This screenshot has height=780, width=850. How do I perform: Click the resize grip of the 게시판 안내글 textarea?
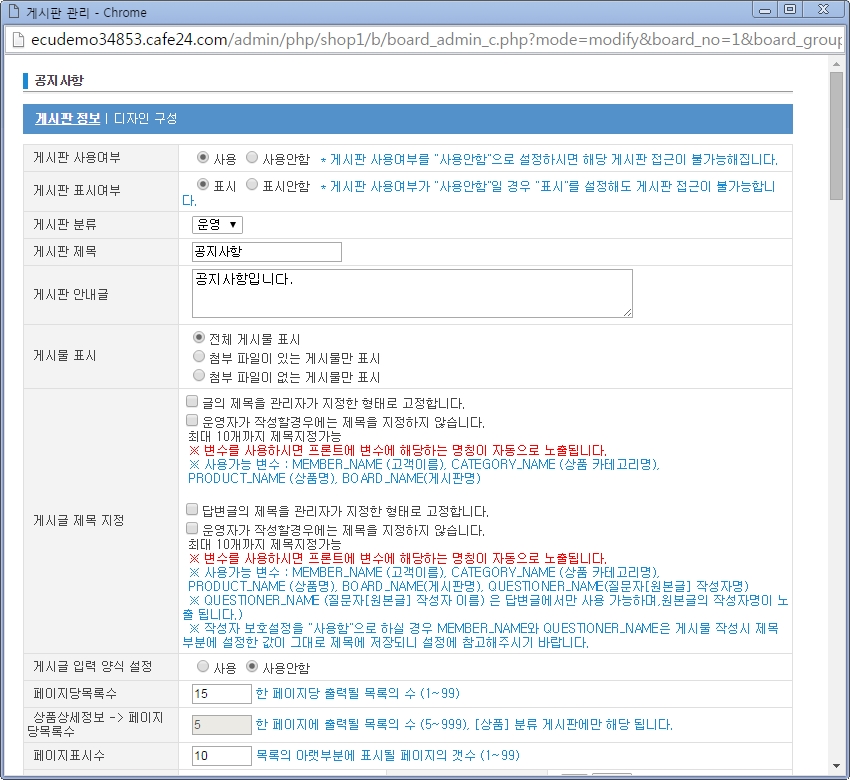pyautogui.click(x=627, y=312)
